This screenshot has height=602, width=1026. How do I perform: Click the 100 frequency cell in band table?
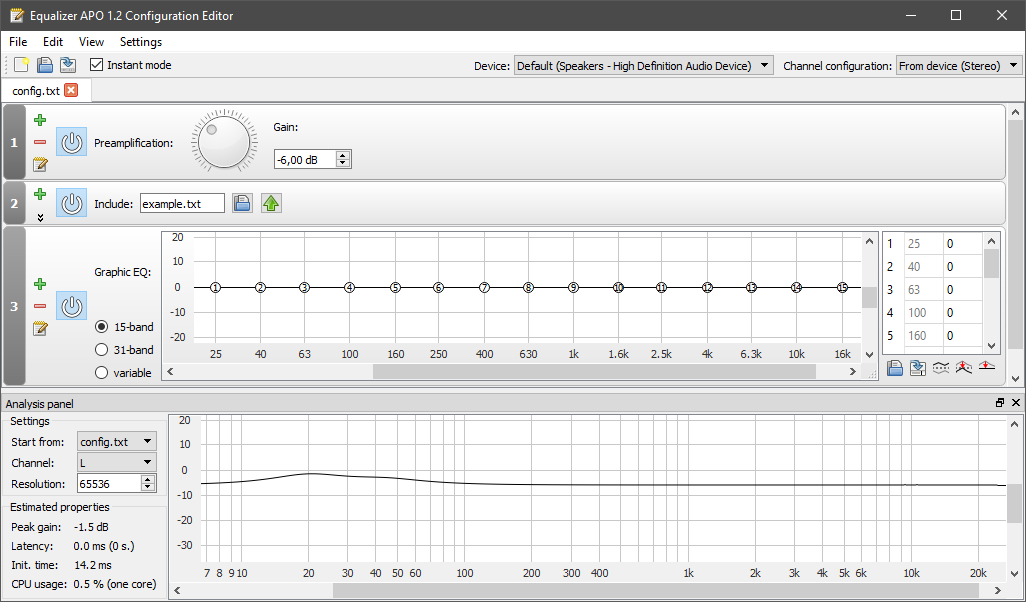[923, 313]
